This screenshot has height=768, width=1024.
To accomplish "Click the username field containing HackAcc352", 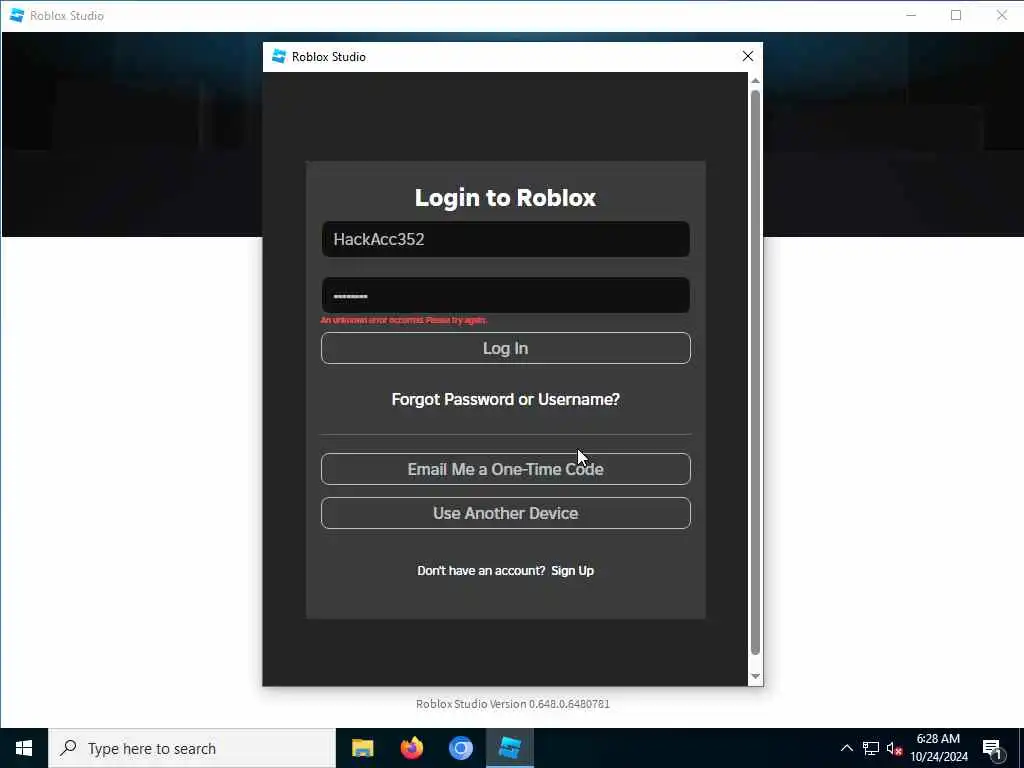I will coord(505,239).
